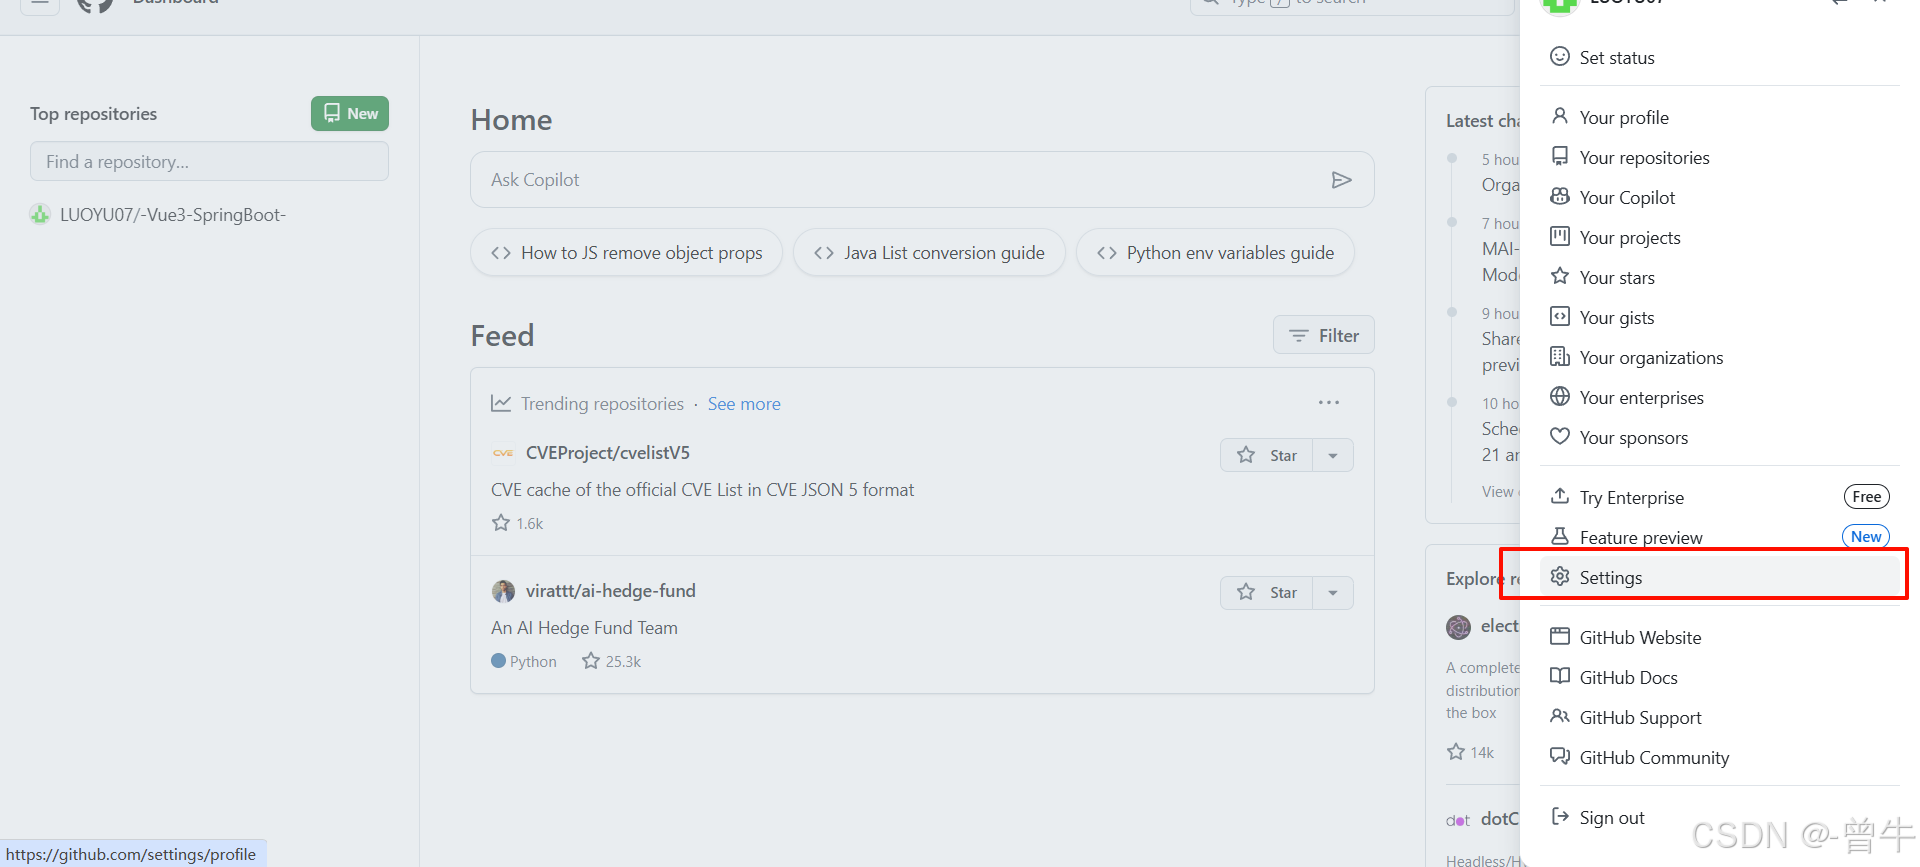Click the star icon beside Your stars
The width and height of the screenshot is (1920, 867).
coord(1559,276)
